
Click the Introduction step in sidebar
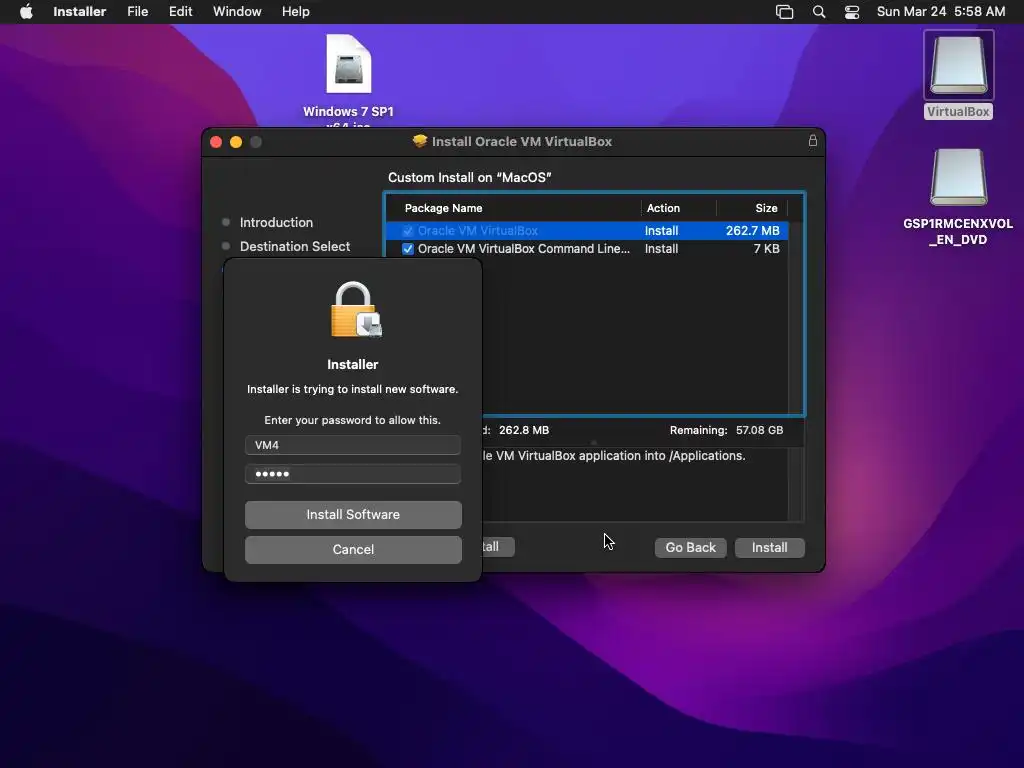(x=276, y=222)
